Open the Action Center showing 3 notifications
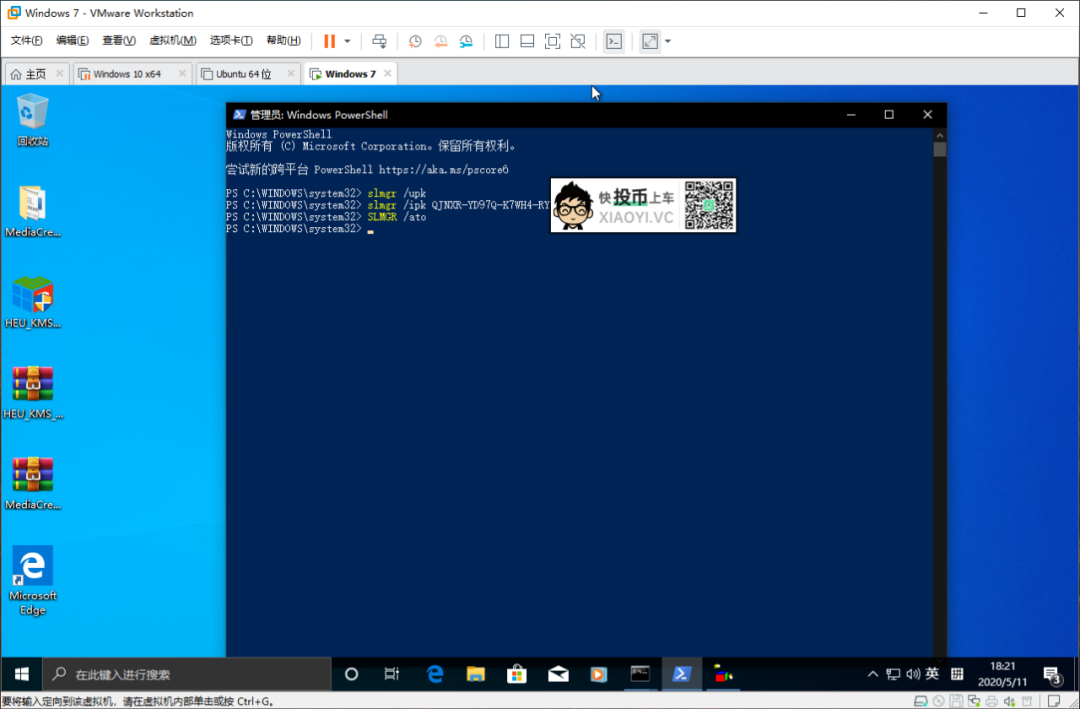1080x709 pixels. pyautogui.click(x=1053, y=674)
